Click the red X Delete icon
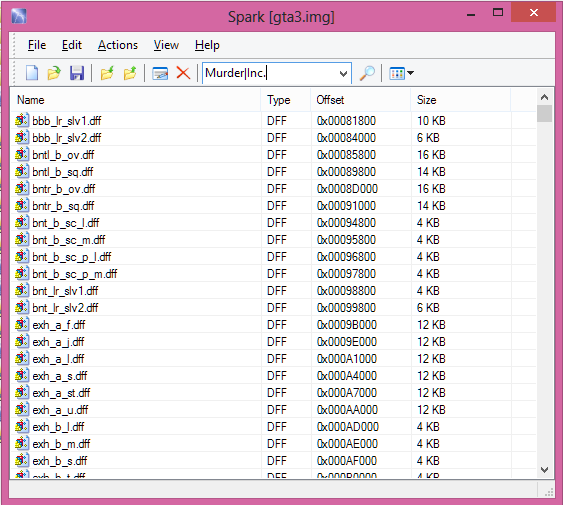 pos(183,73)
